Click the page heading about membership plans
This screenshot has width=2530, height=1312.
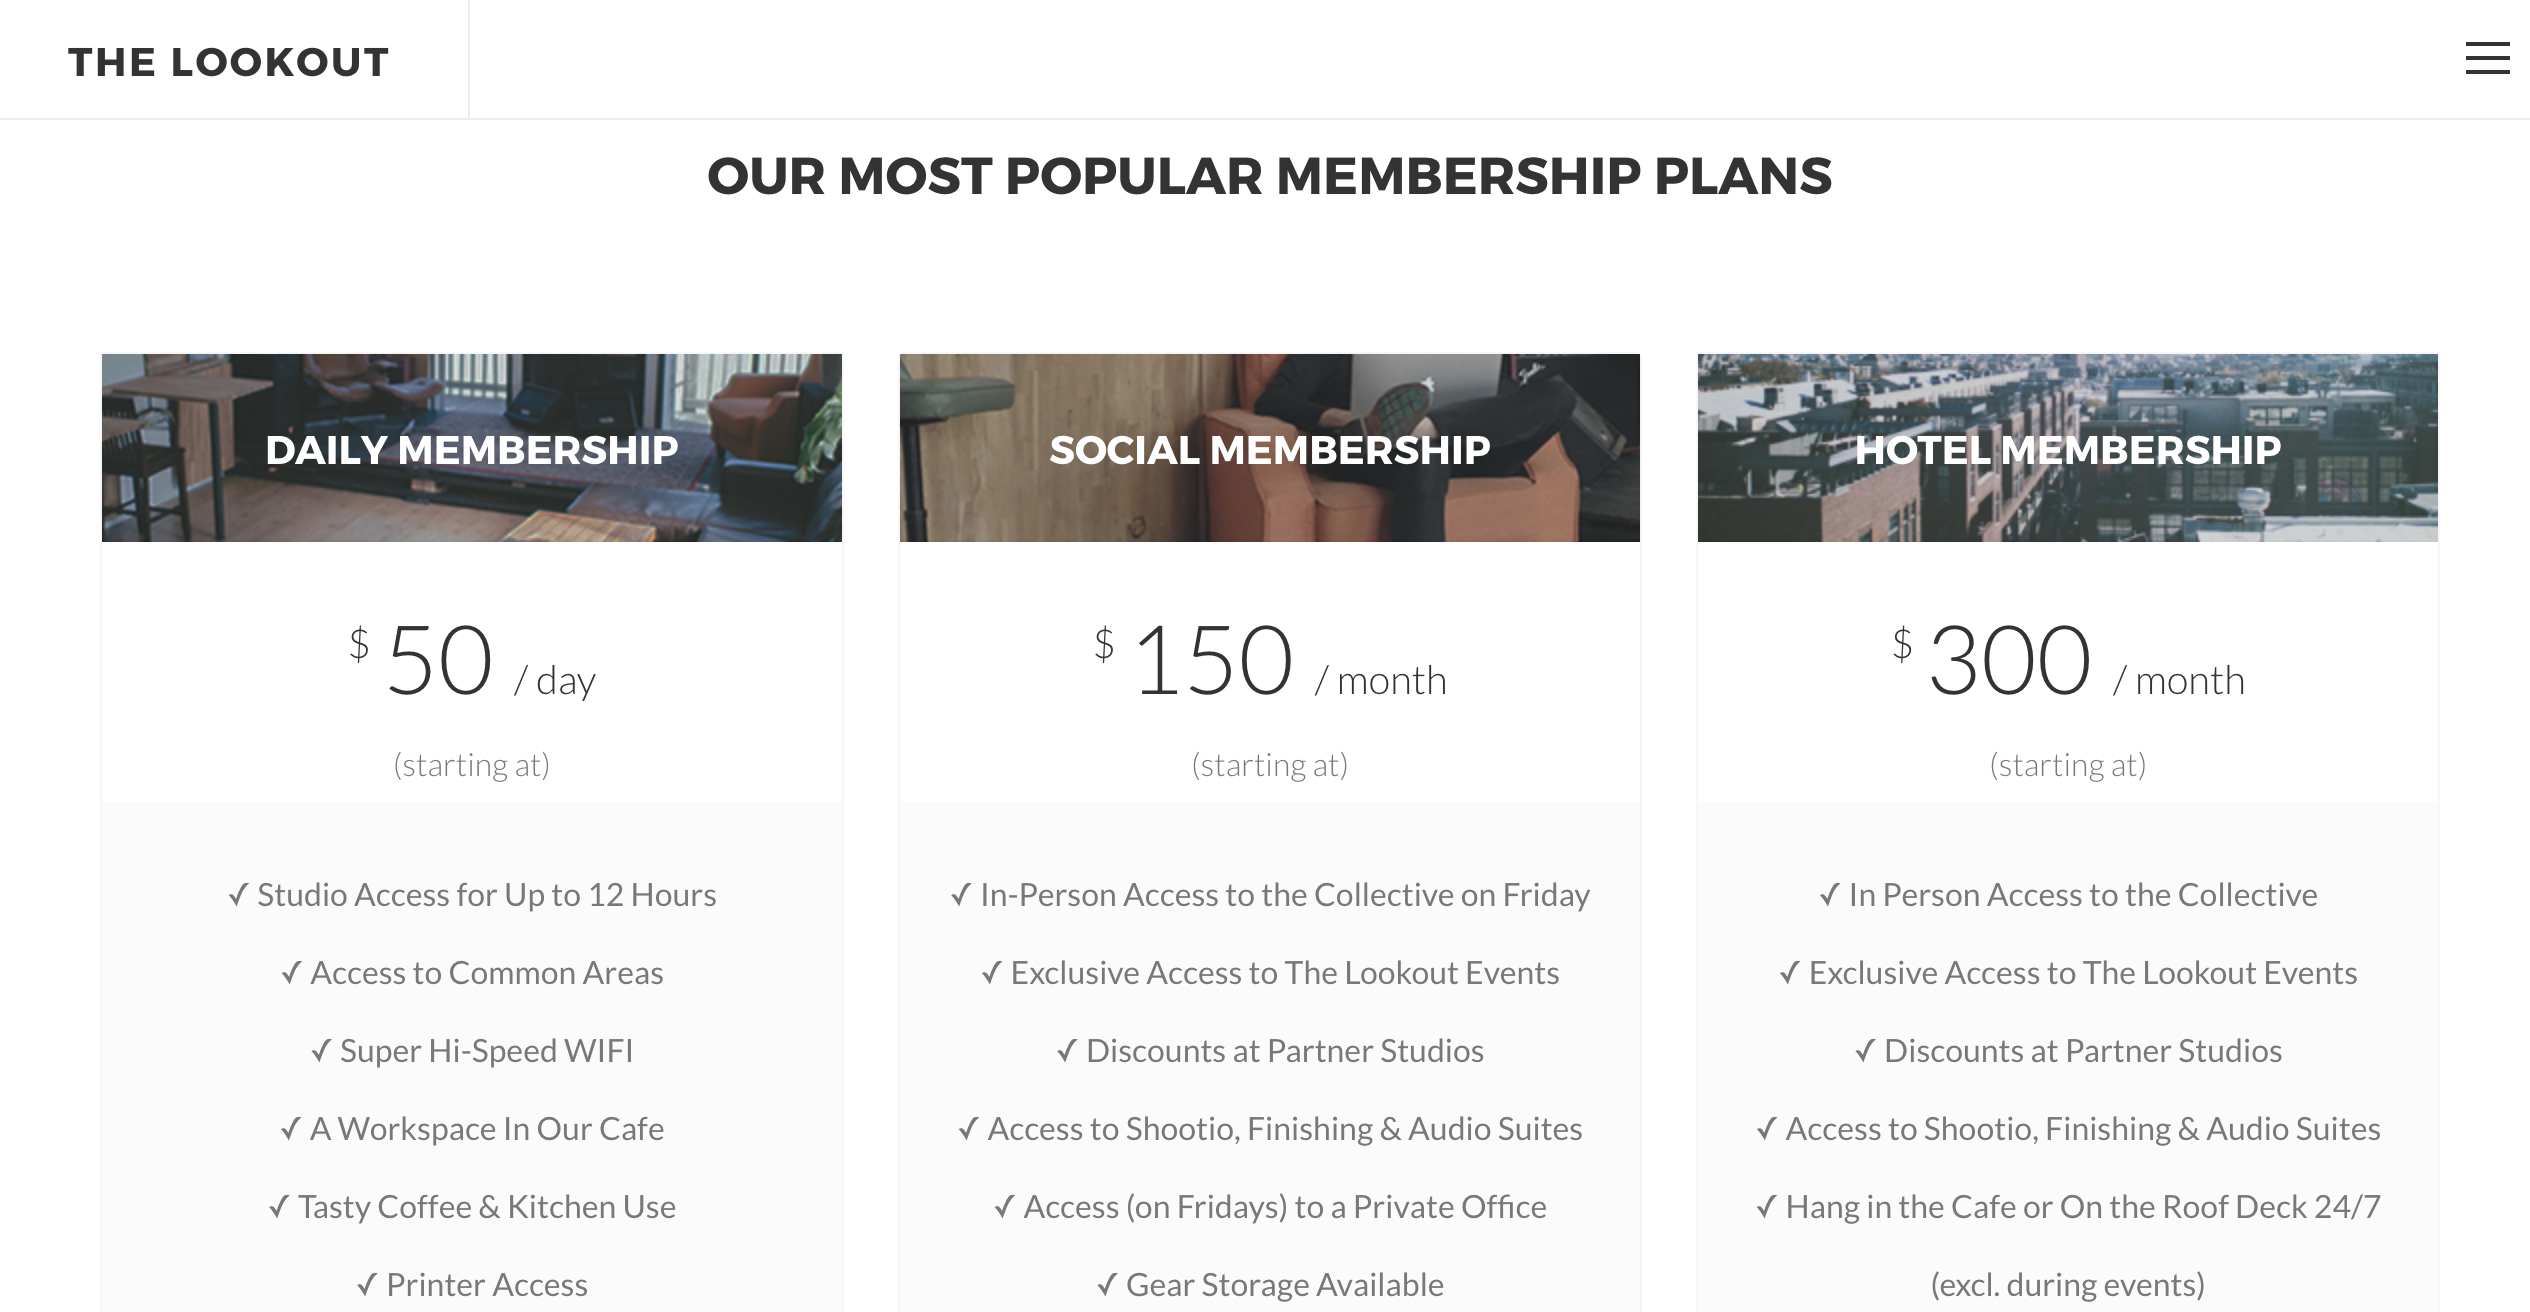click(x=1269, y=177)
